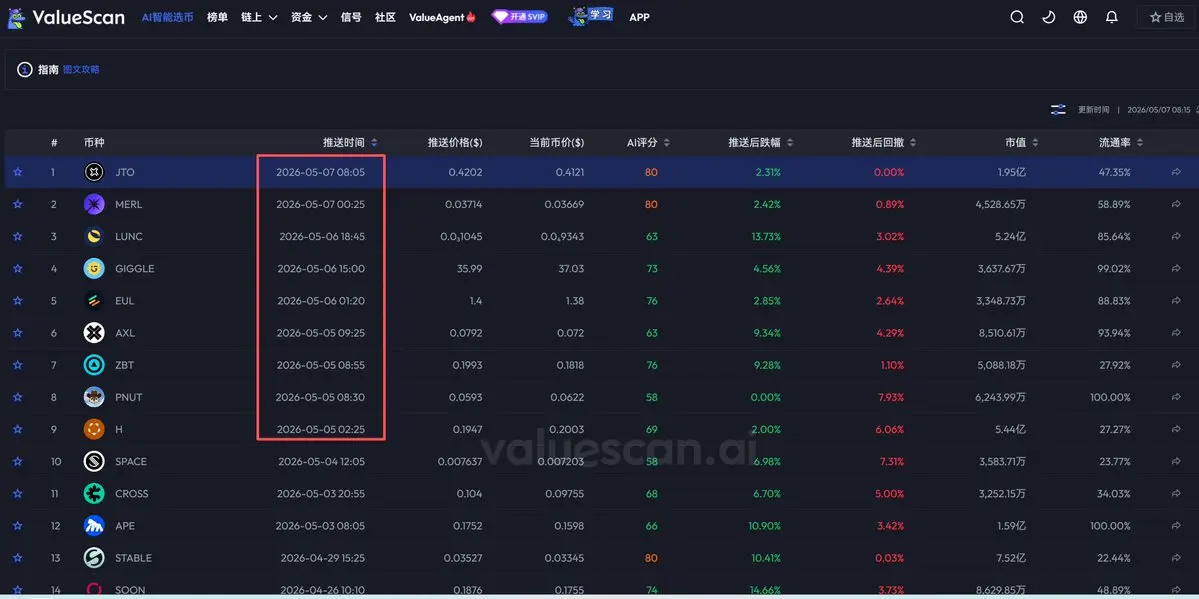
Task: Click the APE coin icon
Action: tap(94, 526)
